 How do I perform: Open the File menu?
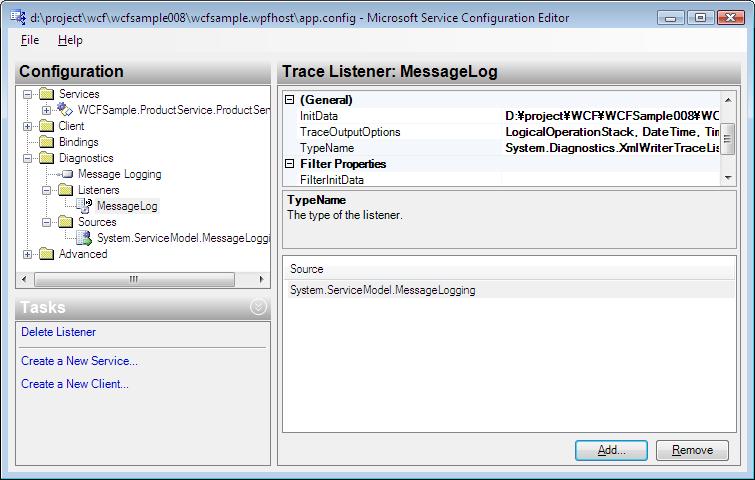(30, 40)
